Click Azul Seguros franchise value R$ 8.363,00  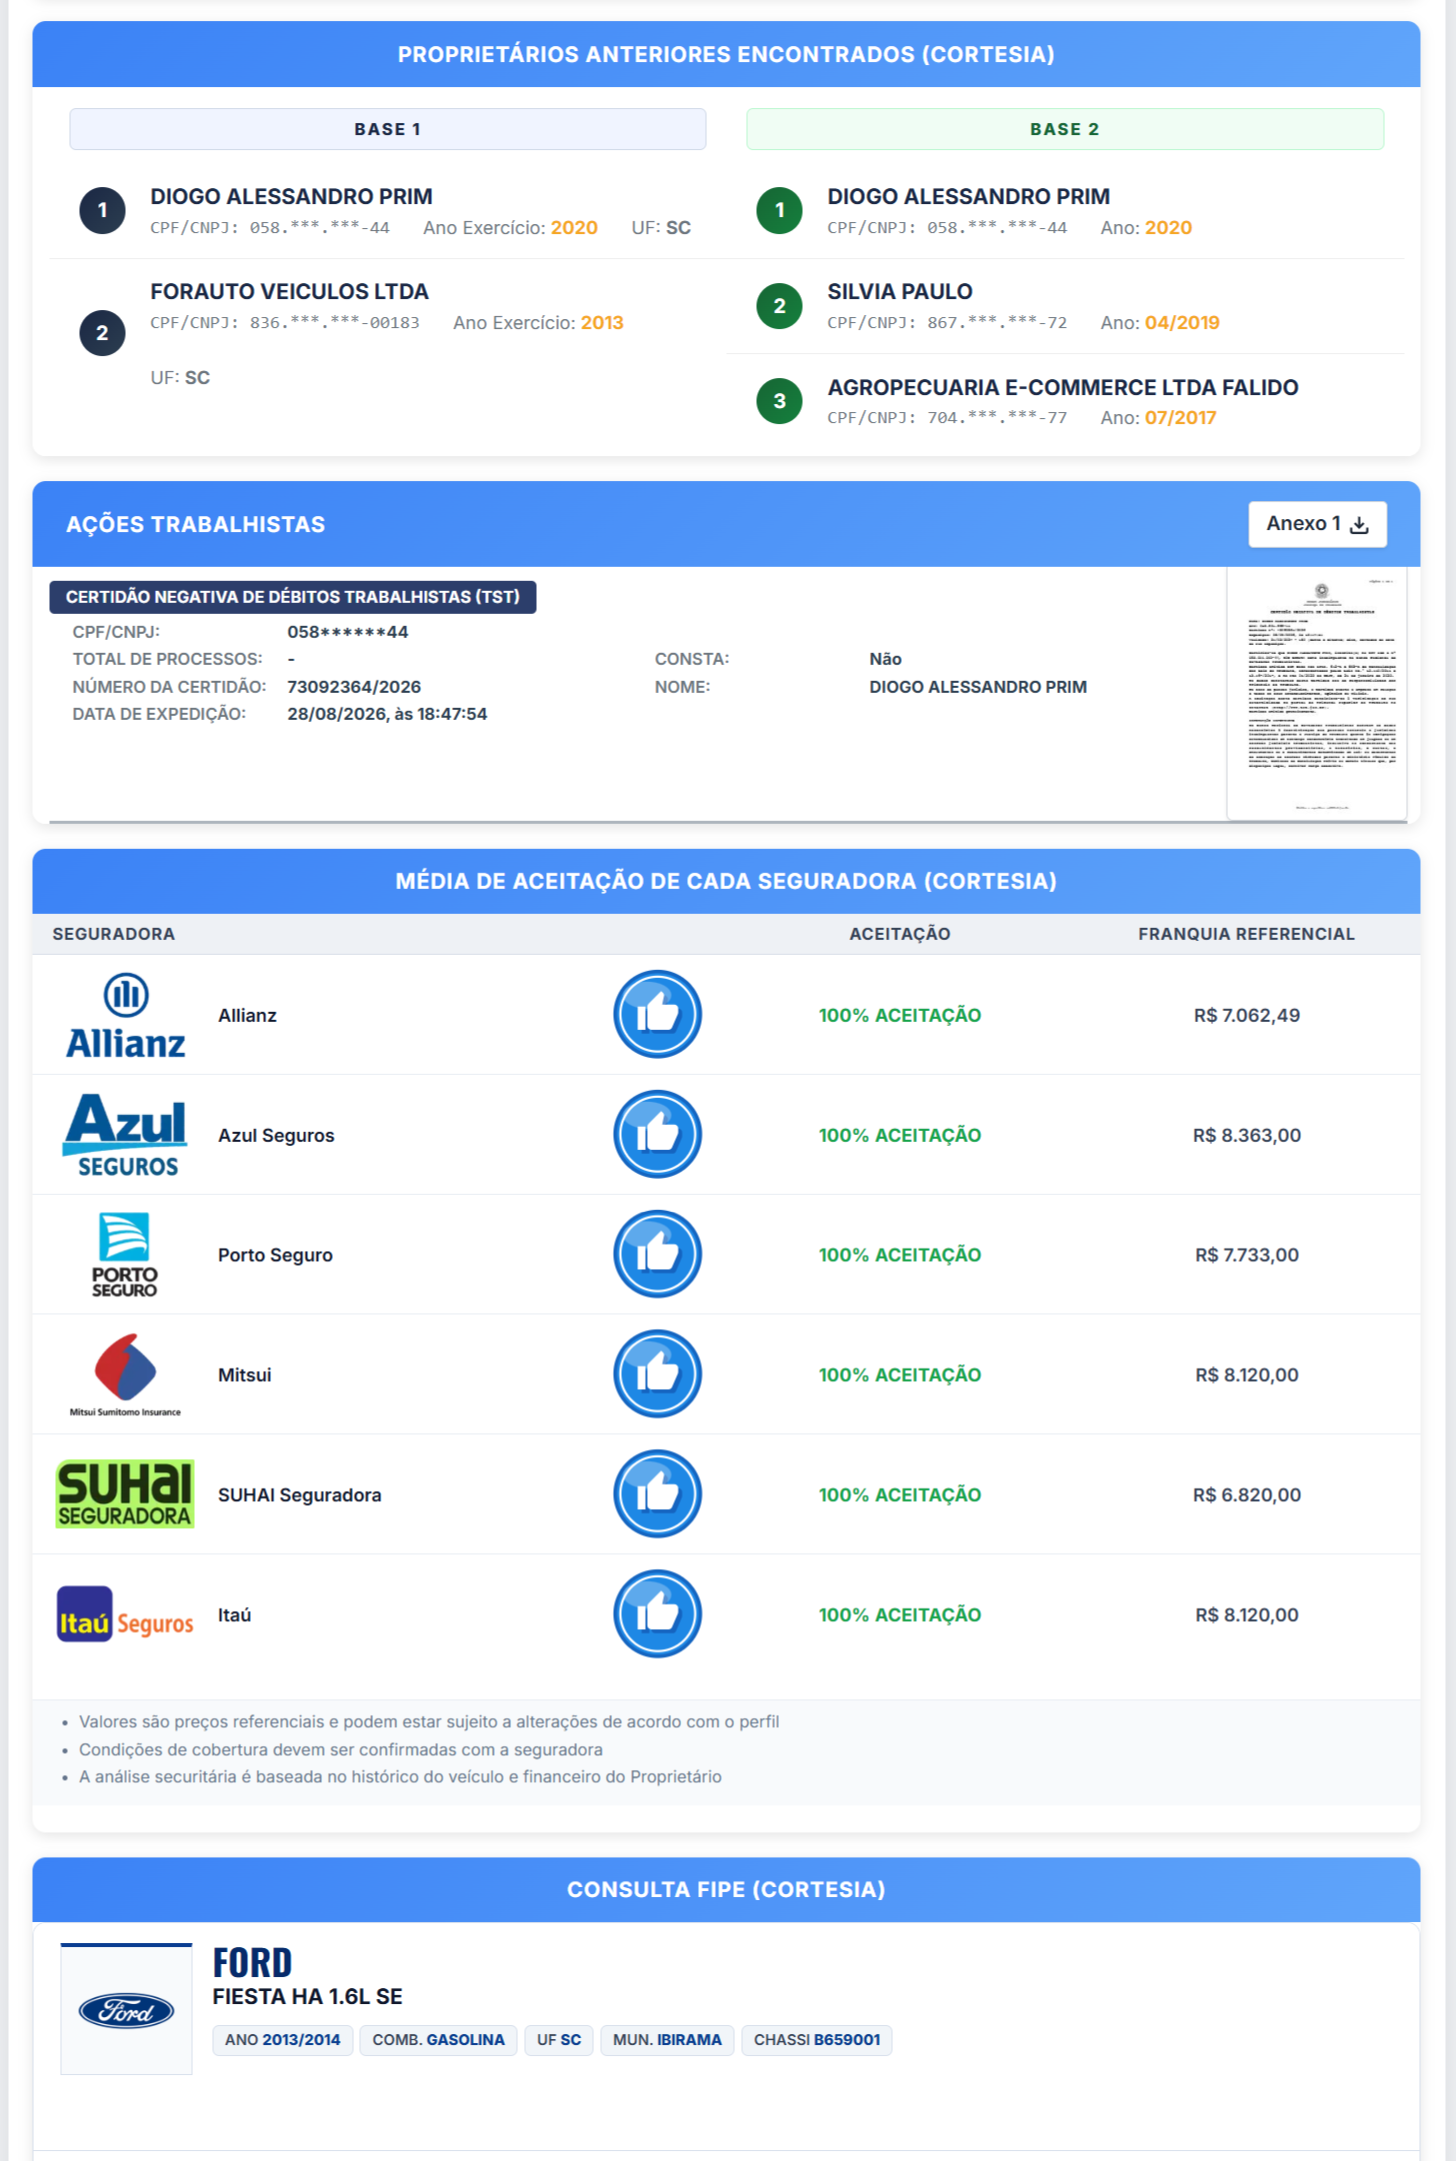click(1247, 1135)
